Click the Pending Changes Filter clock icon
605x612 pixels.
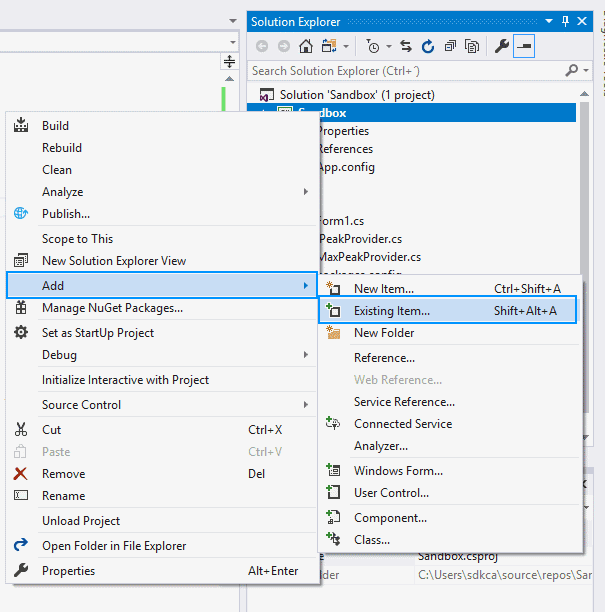[373, 46]
